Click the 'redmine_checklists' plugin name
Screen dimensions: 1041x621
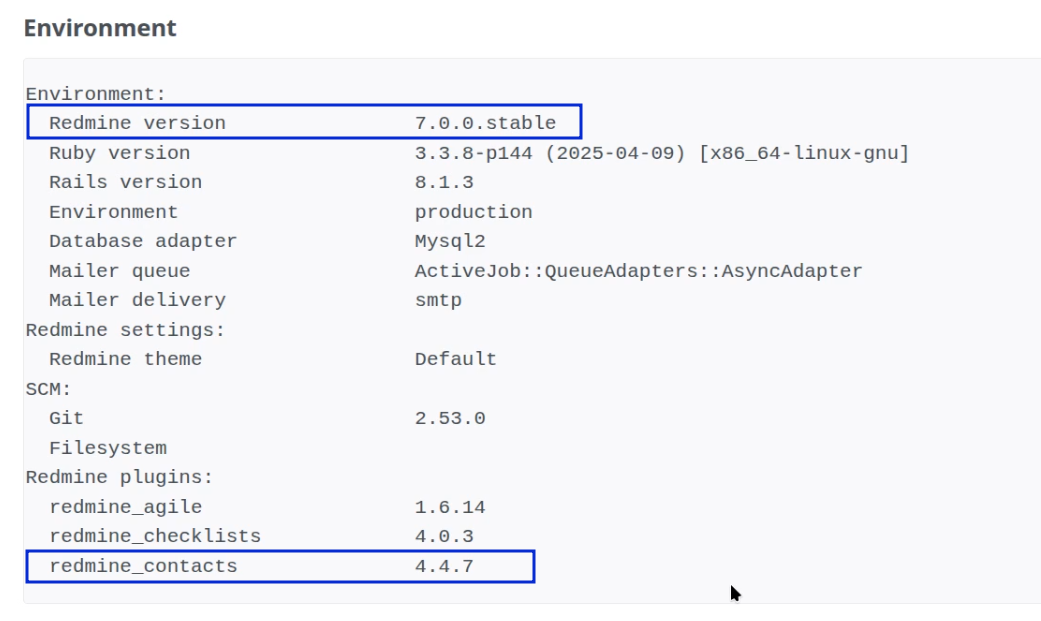pyautogui.click(x=155, y=537)
